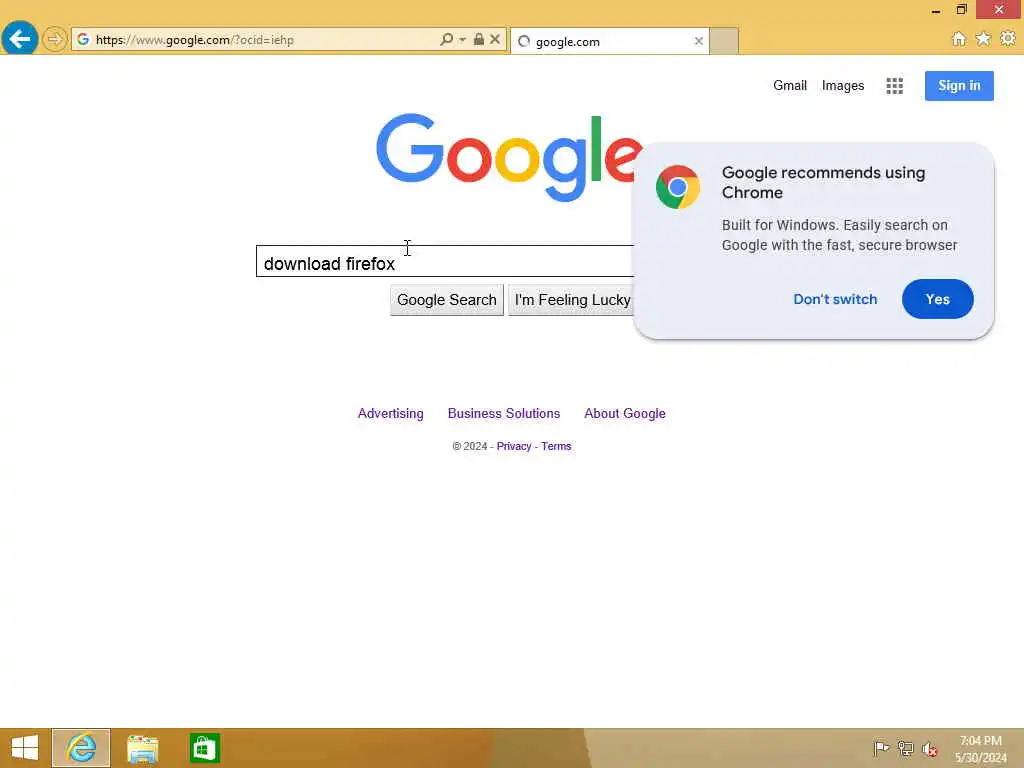Open the Tools gear icon
This screenshot has height=768, width=1024.
tap(1008, 39)
